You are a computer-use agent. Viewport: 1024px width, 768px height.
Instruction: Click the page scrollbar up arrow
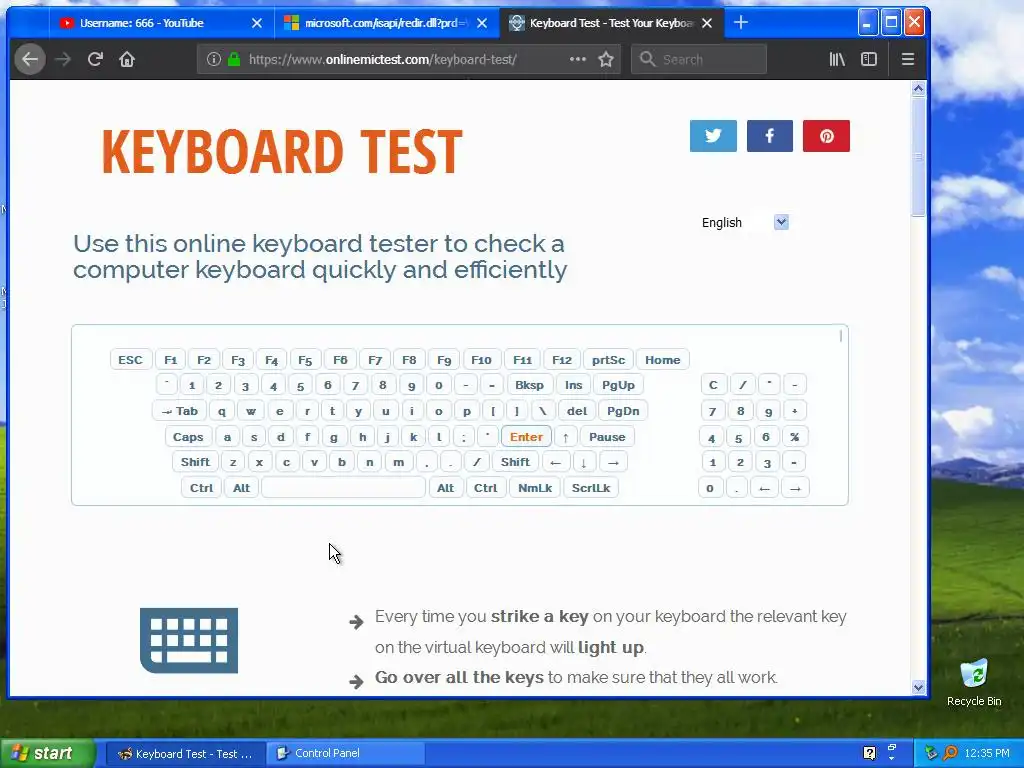pyautogui.click(x=919, y=88)
